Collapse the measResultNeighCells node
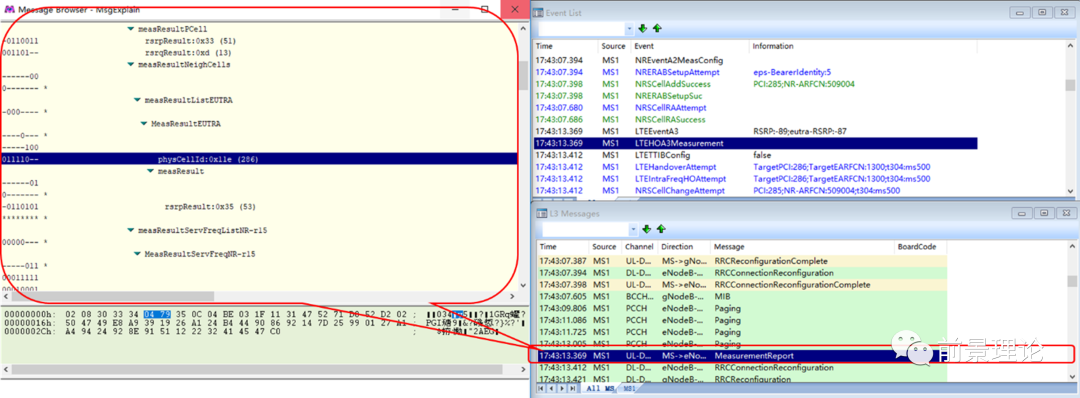 [131, 65]
